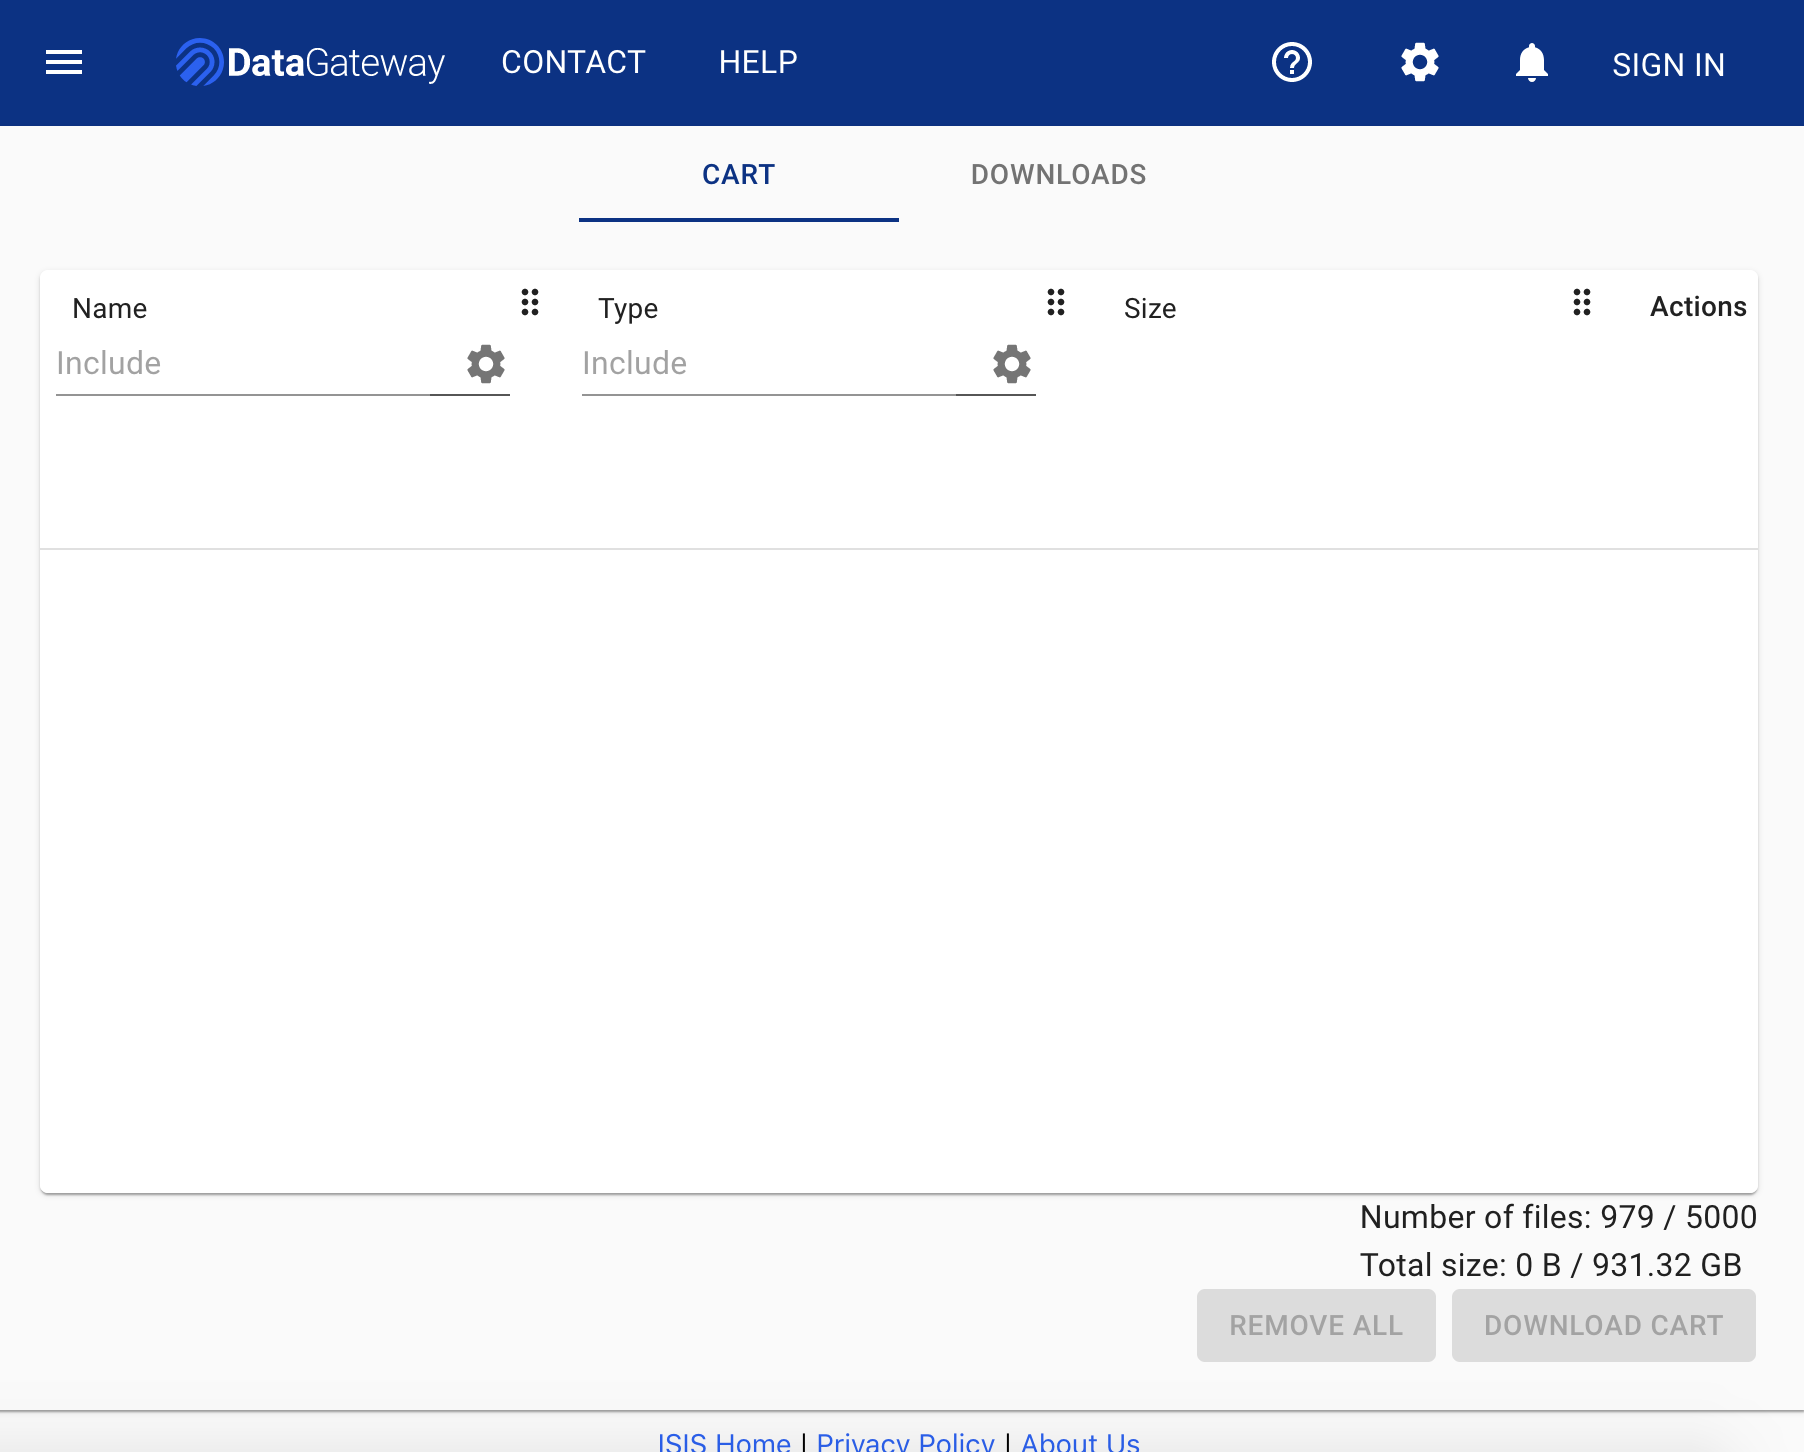Image resolution: width=1804 pixels, height=1452 pixels.
Task: Click SIGN IN
Action: click(x=1668, y=64)
